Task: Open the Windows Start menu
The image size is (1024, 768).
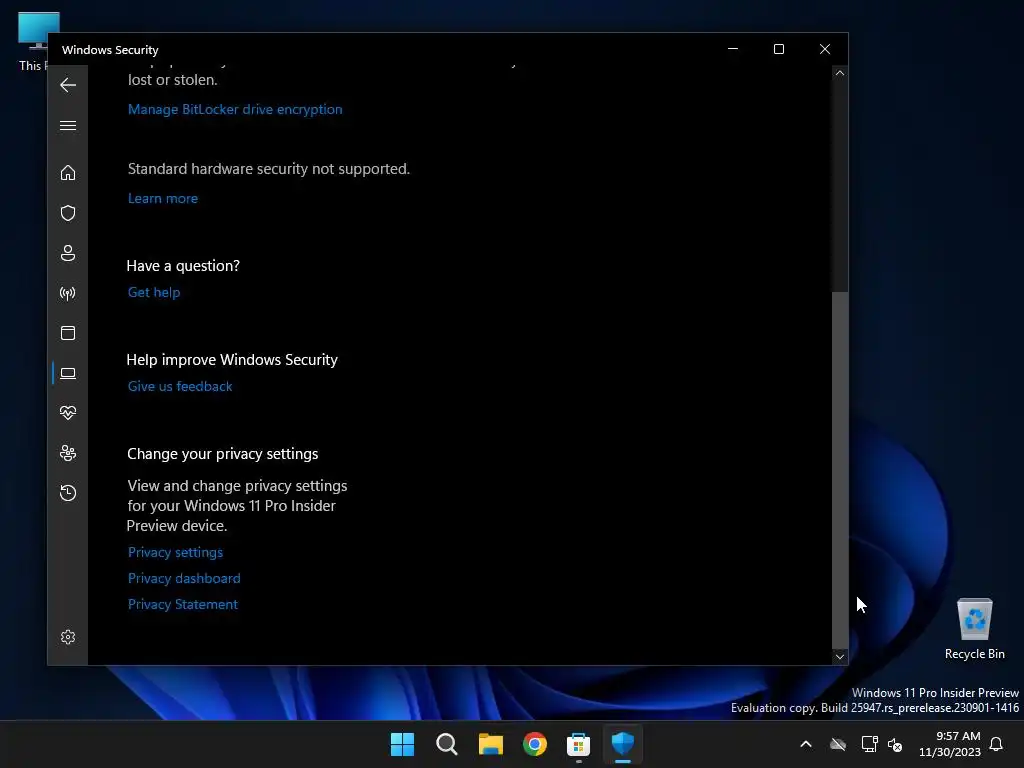Action: [x=402, y=744]
